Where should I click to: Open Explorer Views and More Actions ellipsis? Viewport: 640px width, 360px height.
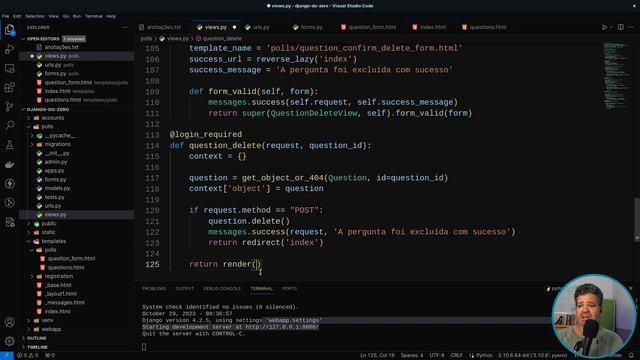click(125, 27)
